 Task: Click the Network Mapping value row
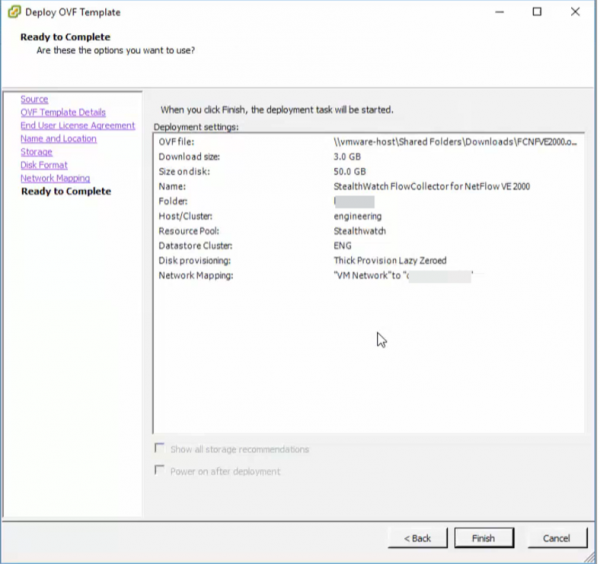402,274
